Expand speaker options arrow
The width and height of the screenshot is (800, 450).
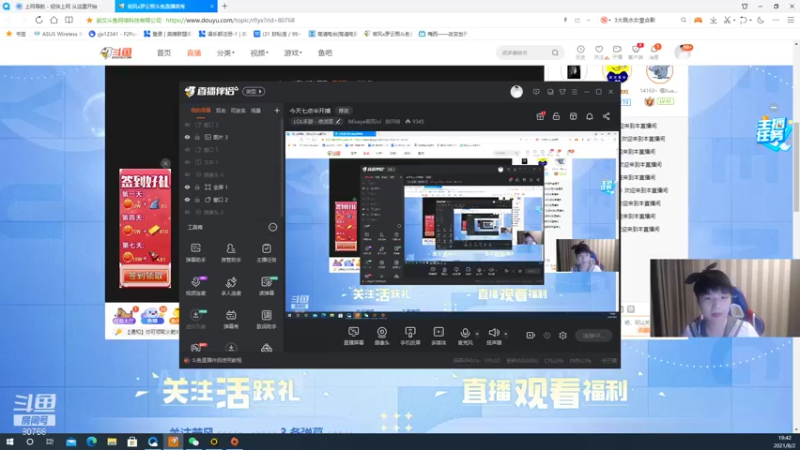click(x=506, y=334)
